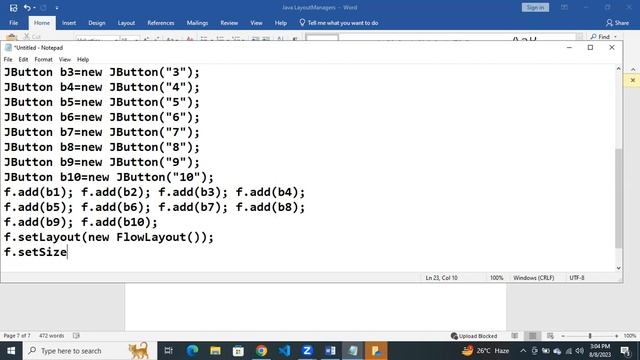
Task: Click the Notepad vertical scrollbar thumb
Action: [x=618, y=198]
